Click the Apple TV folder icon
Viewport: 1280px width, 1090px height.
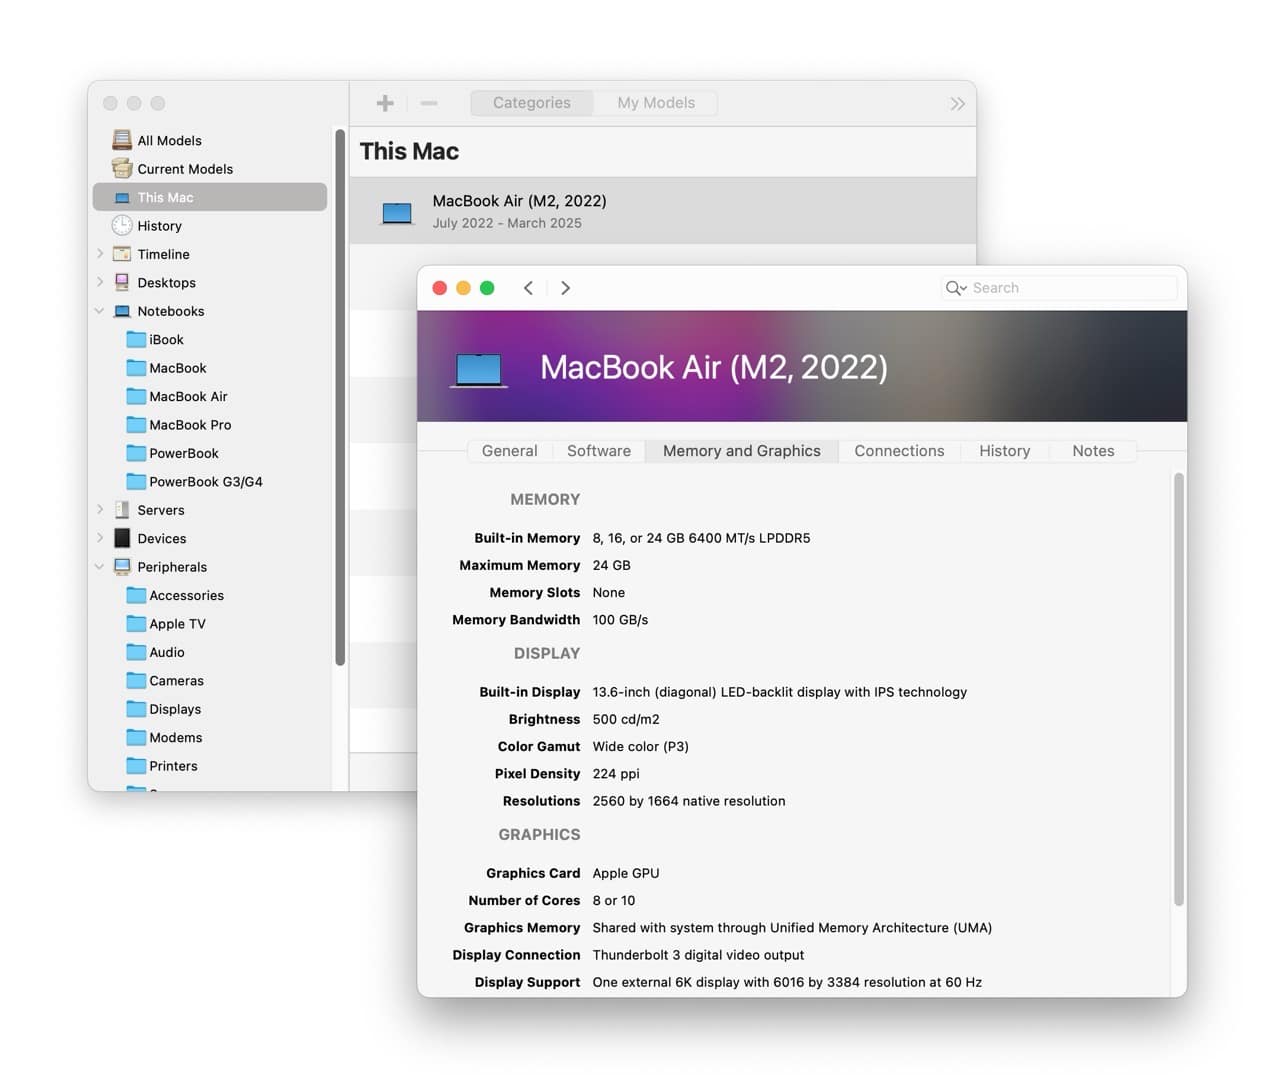136,623
